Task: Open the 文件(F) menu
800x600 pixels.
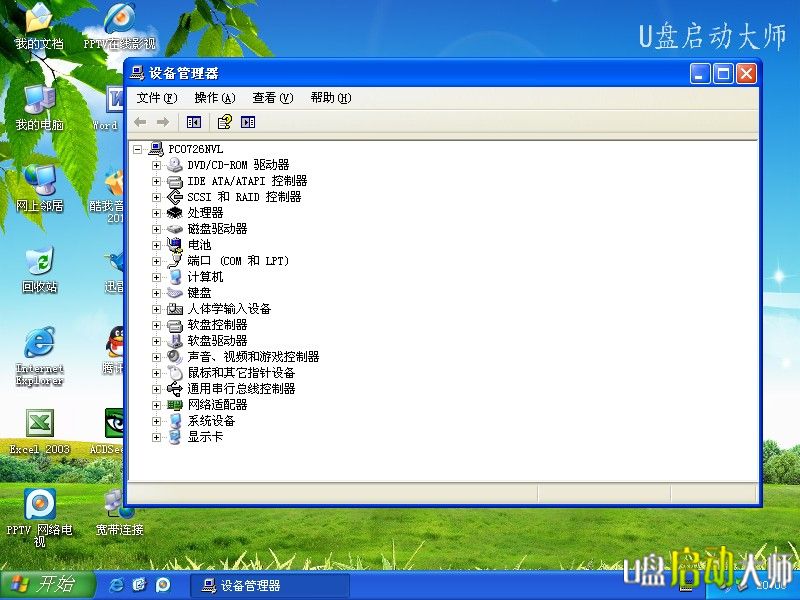Action: pos(156,98)
